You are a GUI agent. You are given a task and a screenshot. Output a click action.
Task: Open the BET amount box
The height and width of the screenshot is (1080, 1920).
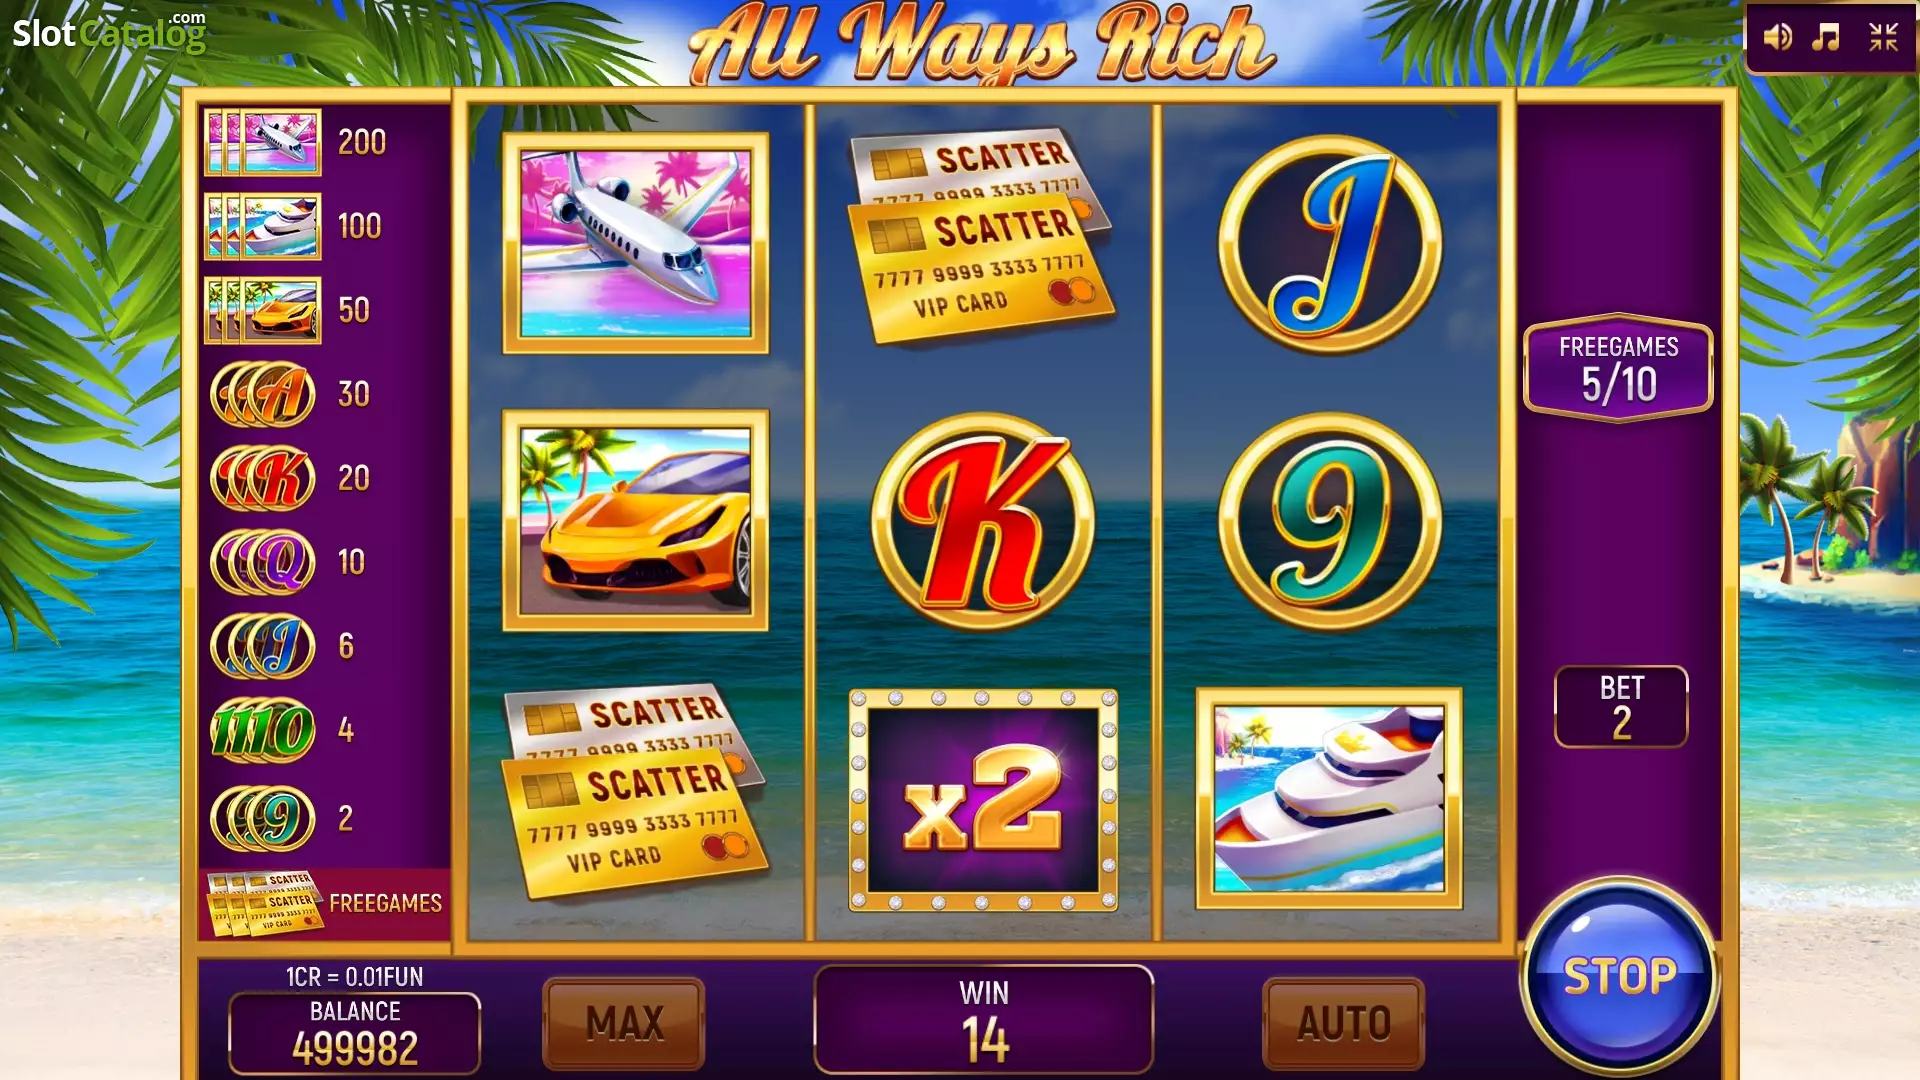coord(1621,707)
